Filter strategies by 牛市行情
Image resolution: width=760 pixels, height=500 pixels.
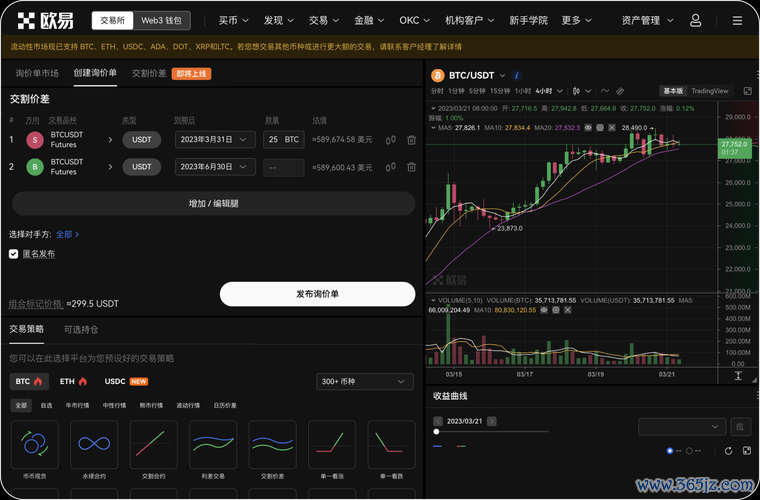(x=78, y=405)
